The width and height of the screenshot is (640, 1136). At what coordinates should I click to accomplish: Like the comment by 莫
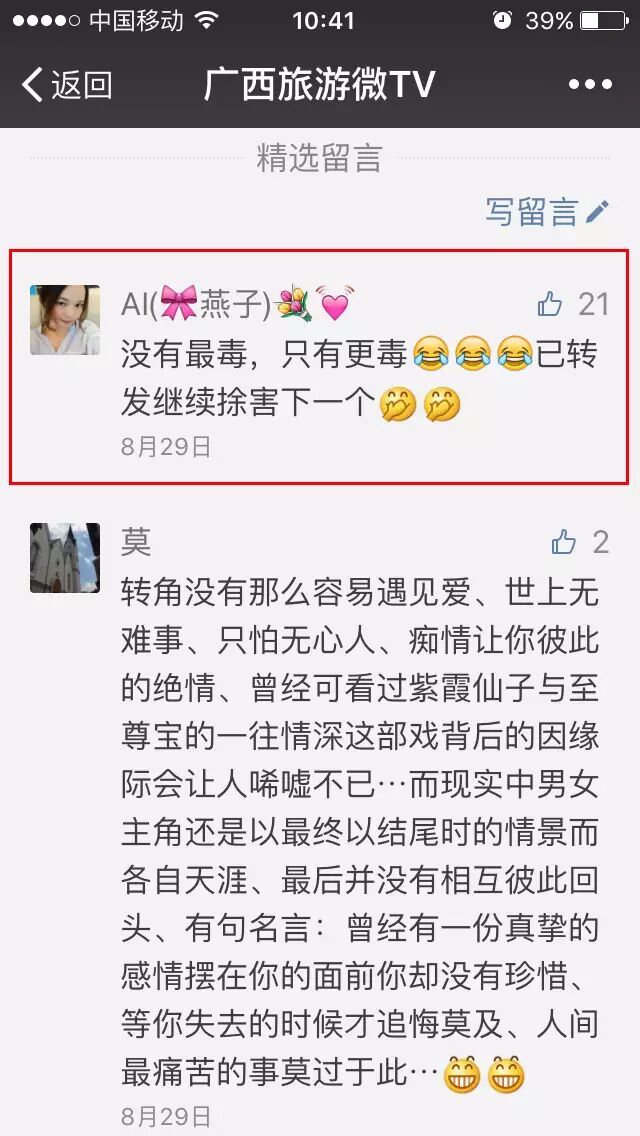pyautogui.click(x=563, y=542)
